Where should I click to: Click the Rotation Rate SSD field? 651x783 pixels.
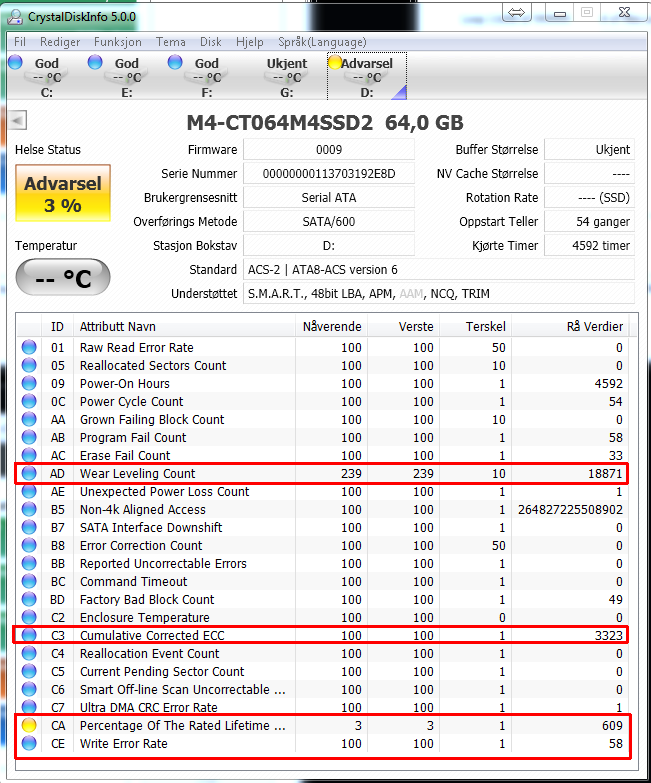(590, 198)
